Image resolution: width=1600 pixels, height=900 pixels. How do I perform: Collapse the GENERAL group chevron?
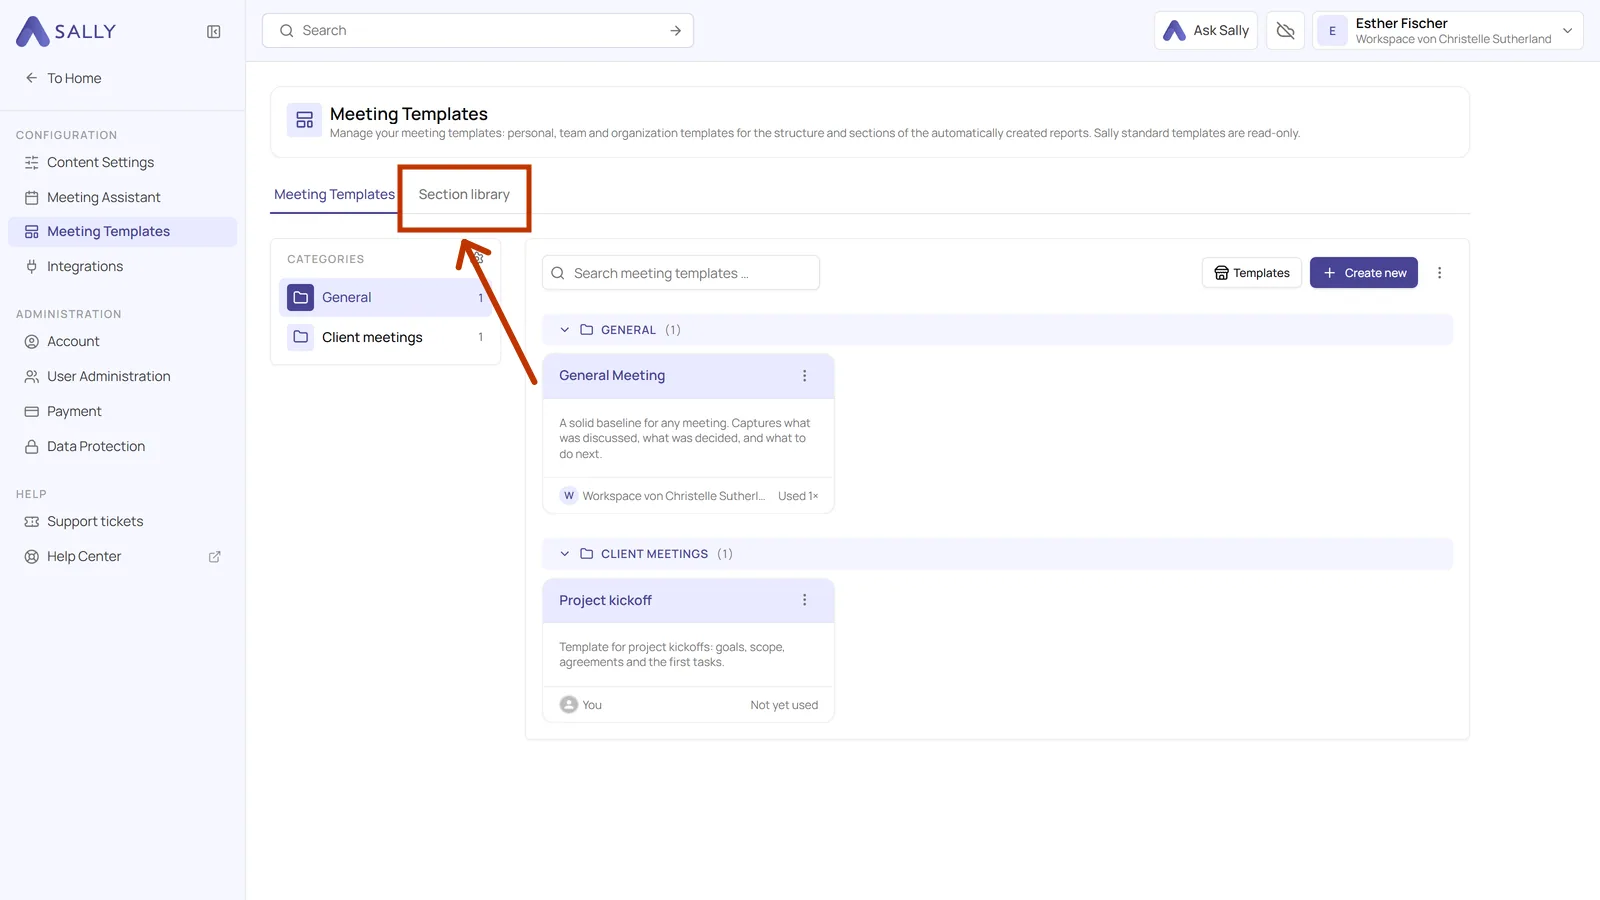point(565,330)
